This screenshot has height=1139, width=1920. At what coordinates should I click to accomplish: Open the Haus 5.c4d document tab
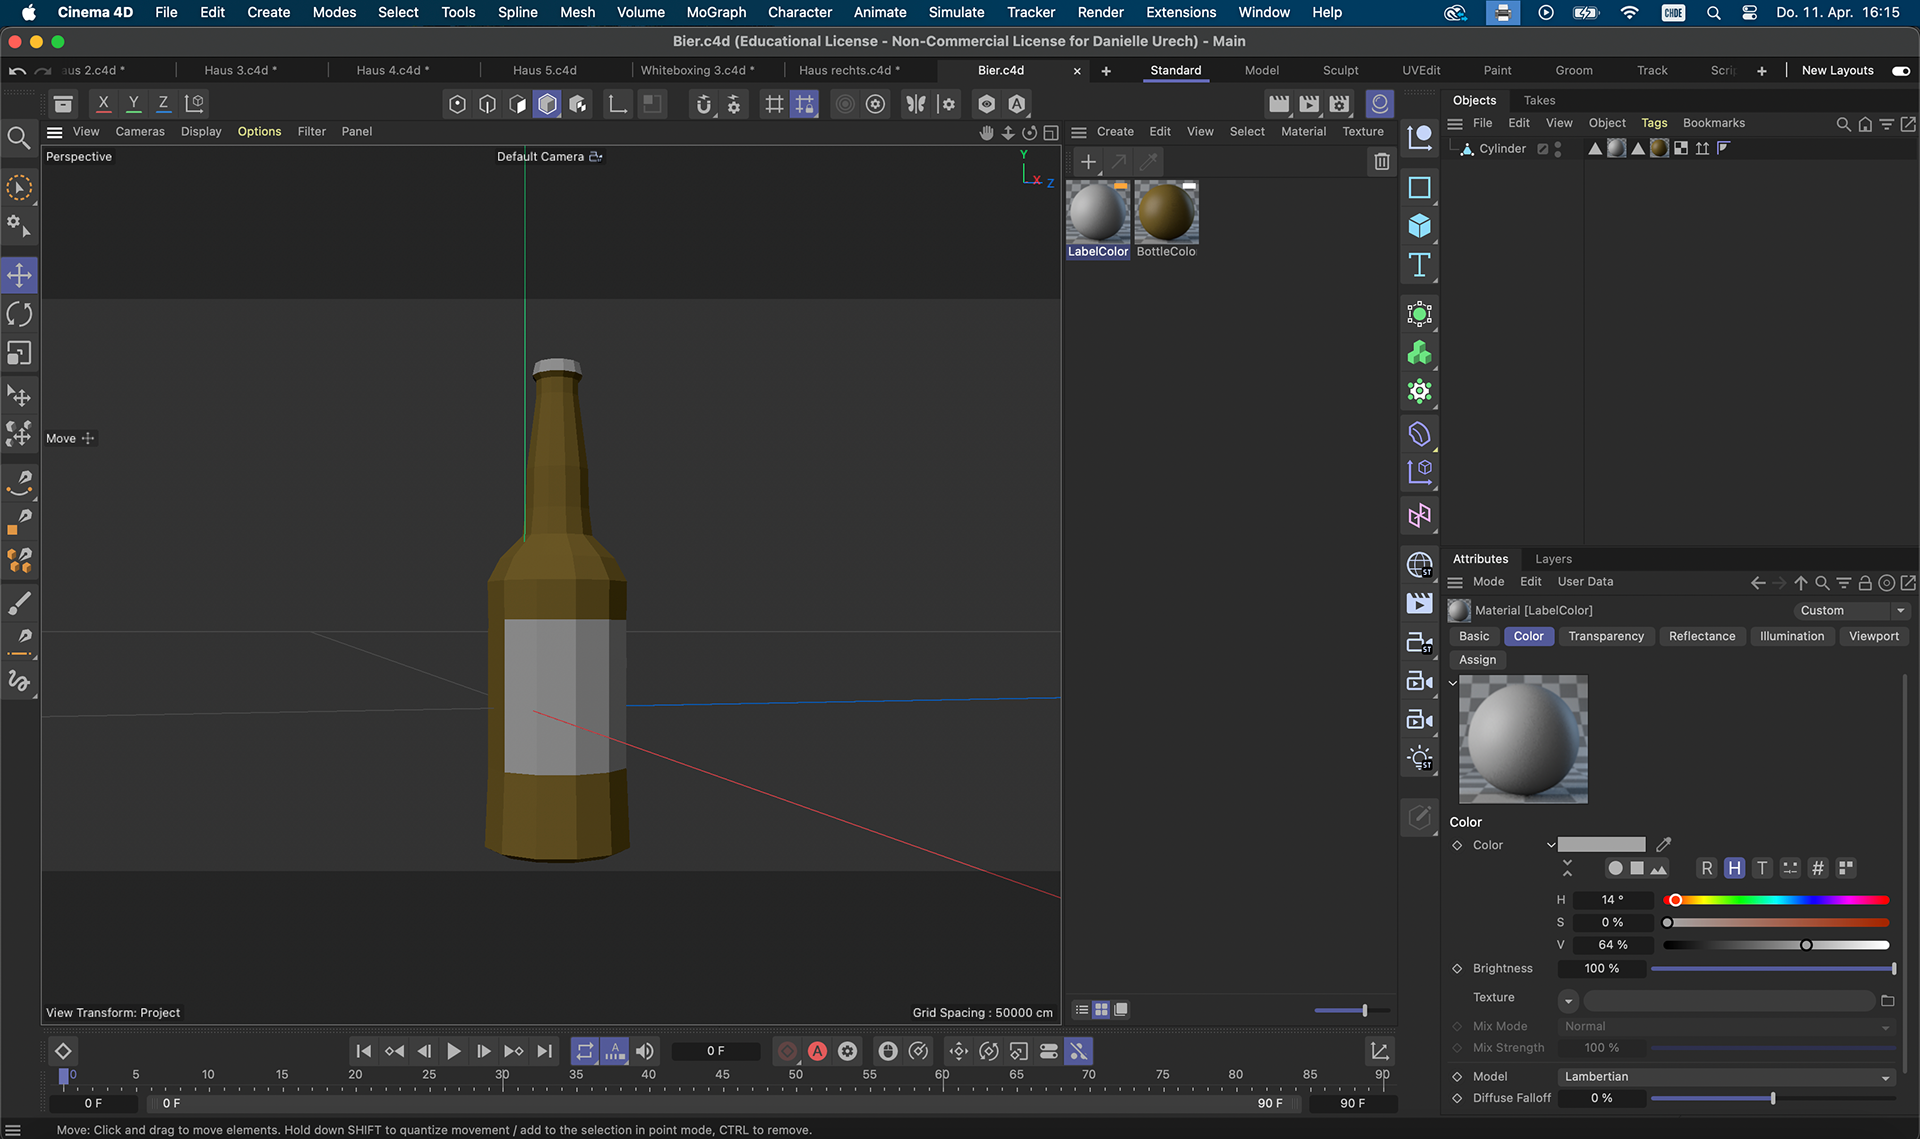544,71
